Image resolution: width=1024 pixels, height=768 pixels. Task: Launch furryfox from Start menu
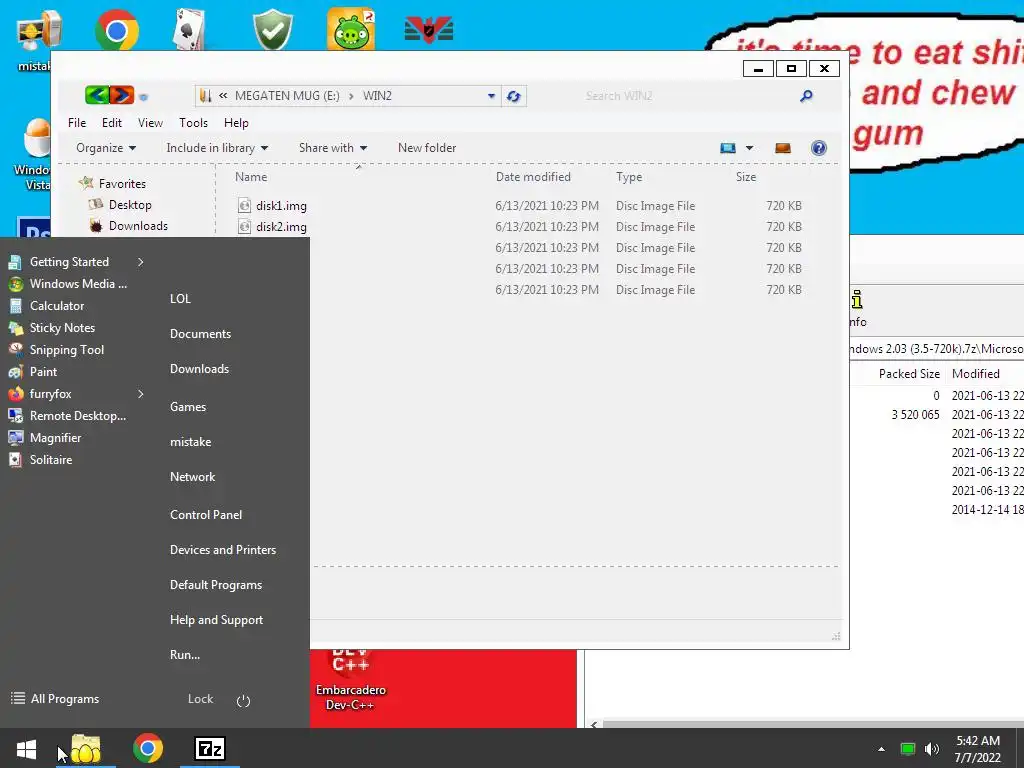(50, 394)
